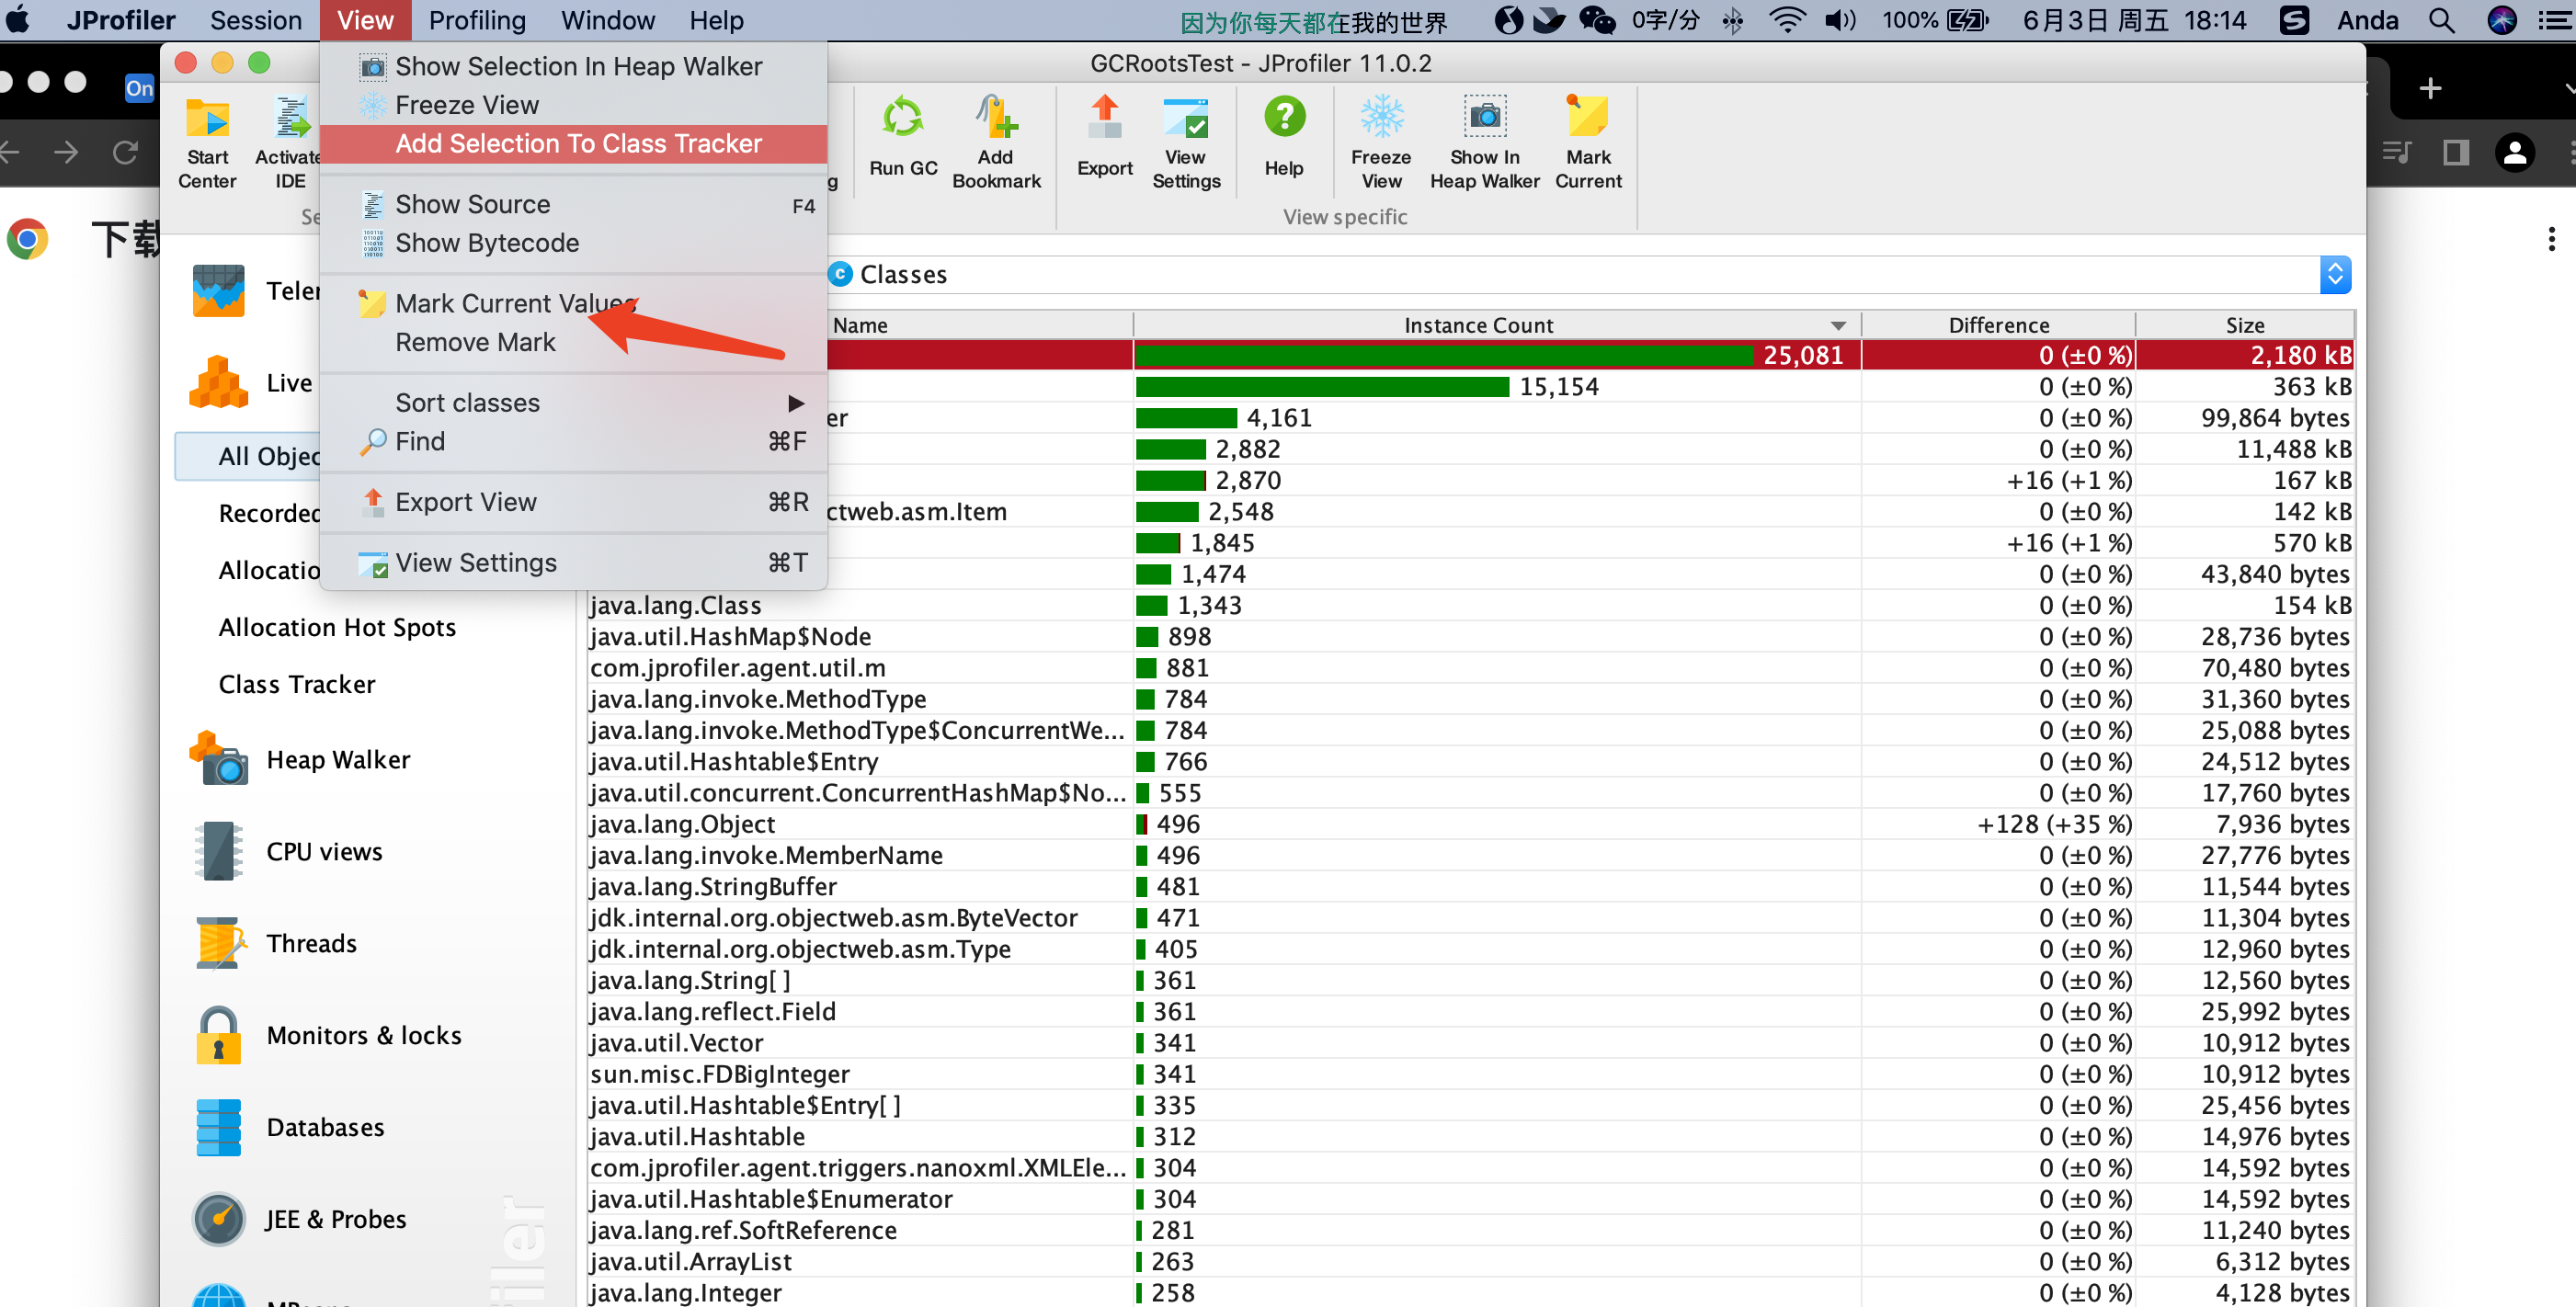Open a new Chrome tab with plus button
This screenshot has height=1307, width=2576.
pos(2430,88)
